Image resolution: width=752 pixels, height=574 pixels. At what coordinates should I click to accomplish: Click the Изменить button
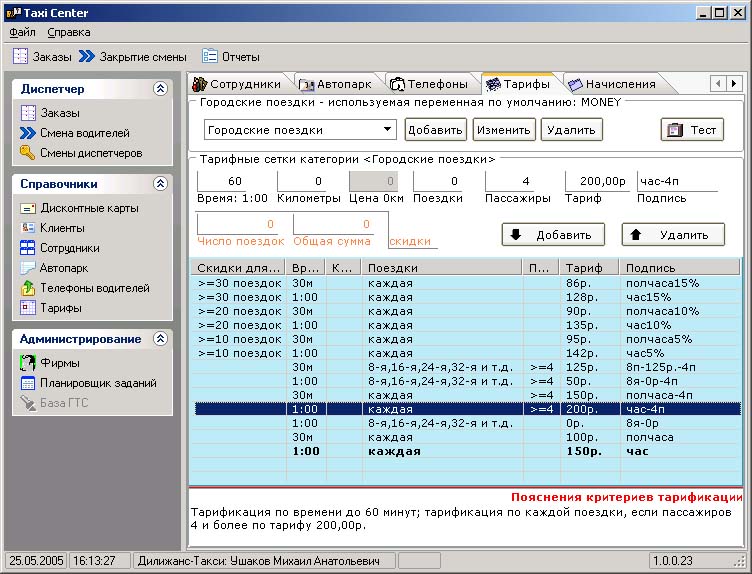click(x=504, y=129)
